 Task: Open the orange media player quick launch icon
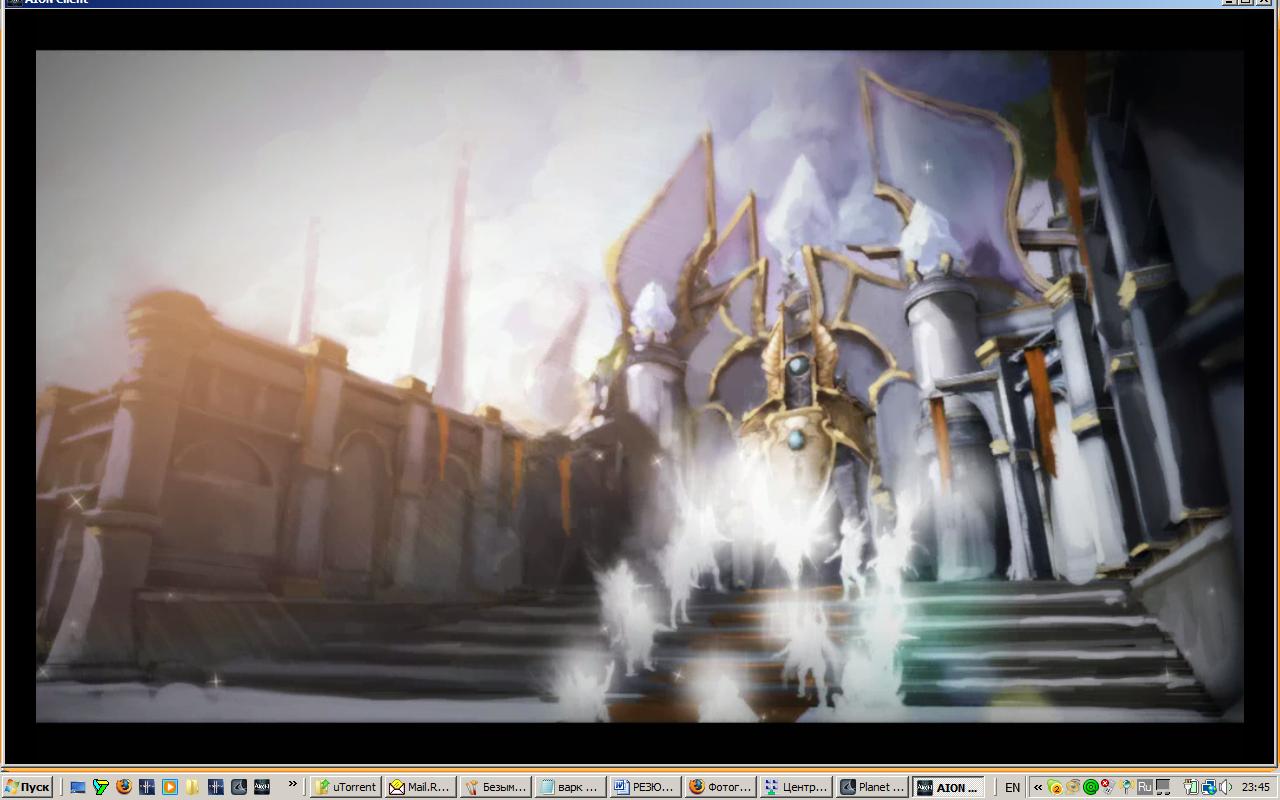coord(170,787)
